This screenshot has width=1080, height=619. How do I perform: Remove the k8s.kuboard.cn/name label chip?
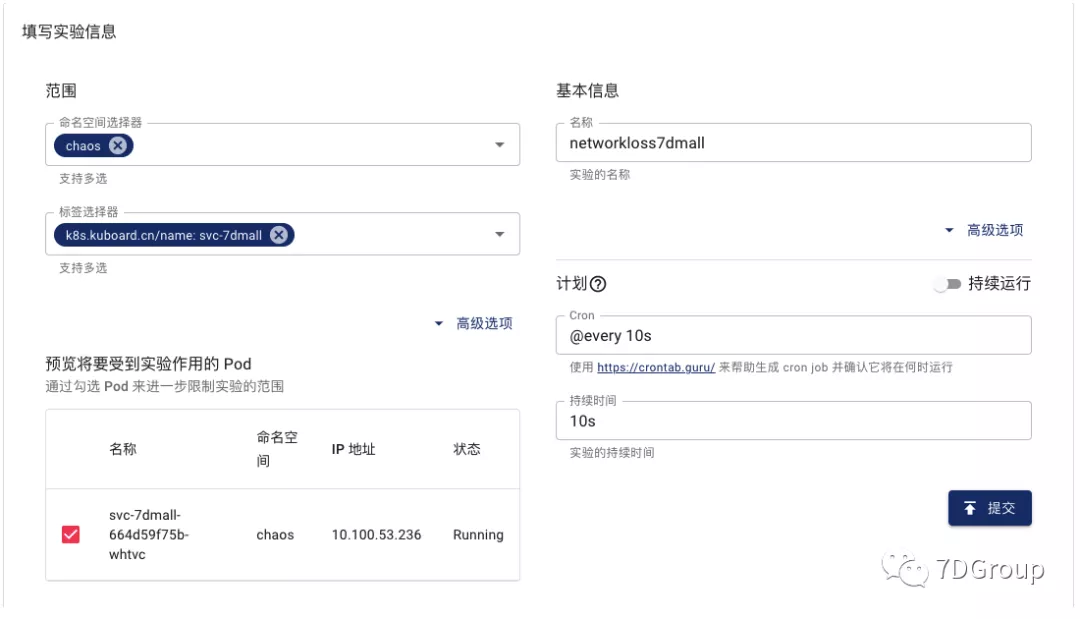tap(278, 235)
